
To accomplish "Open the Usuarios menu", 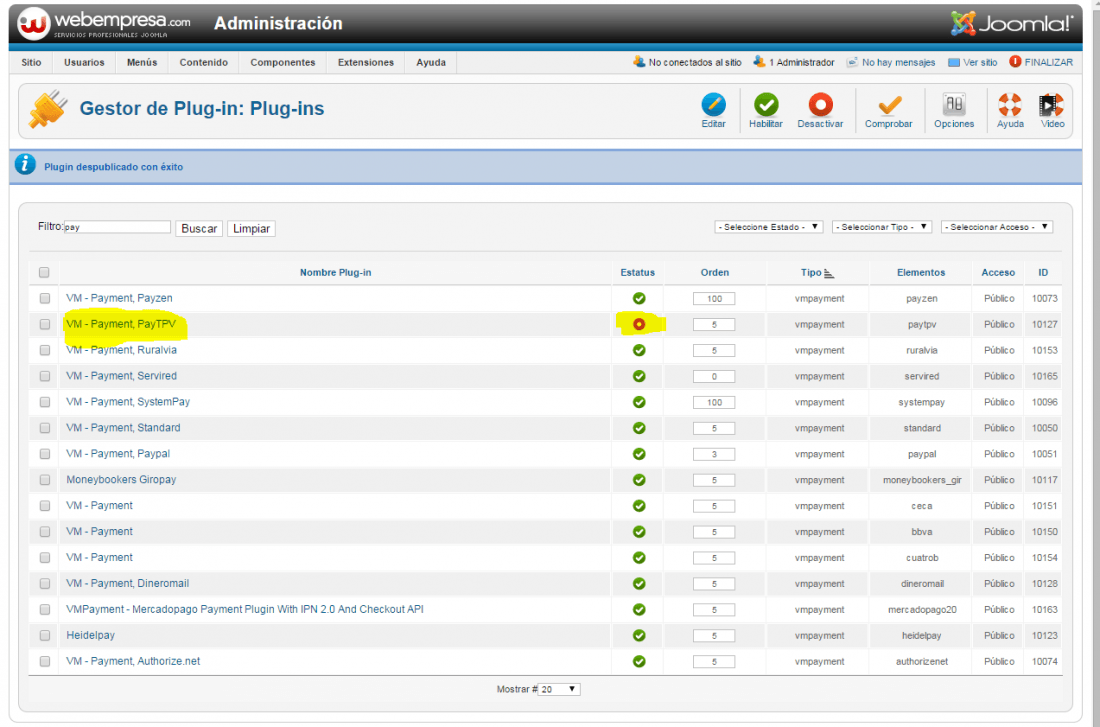I will [84, 62].
